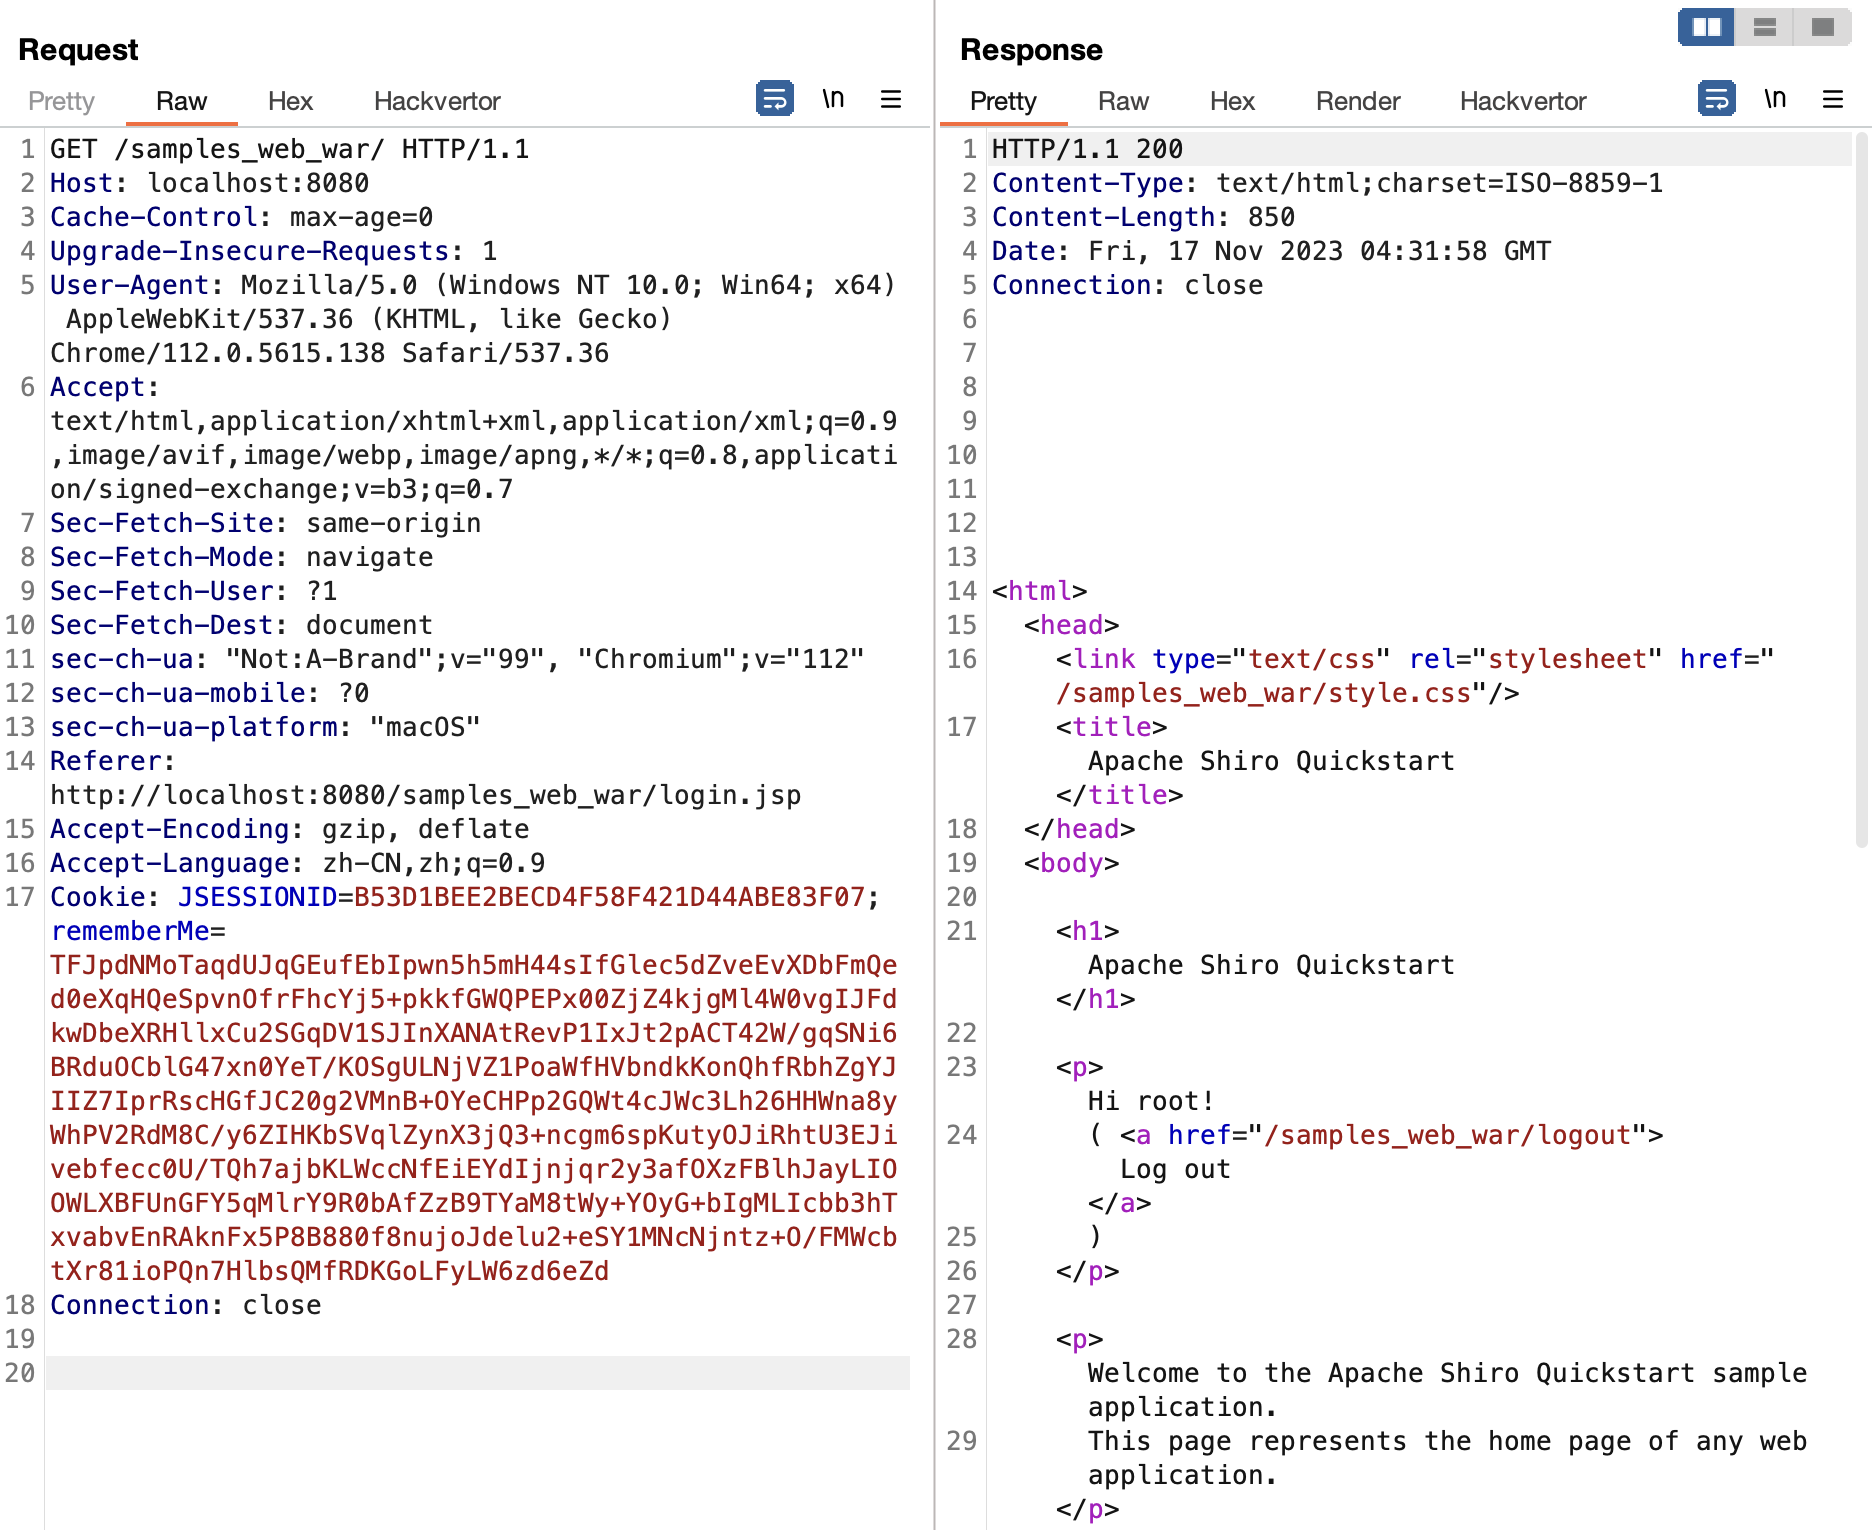Viewport: 1872px width, 1530px height.
Task: Click the JSESSIONID cookie value
Action: click(610, 897)
